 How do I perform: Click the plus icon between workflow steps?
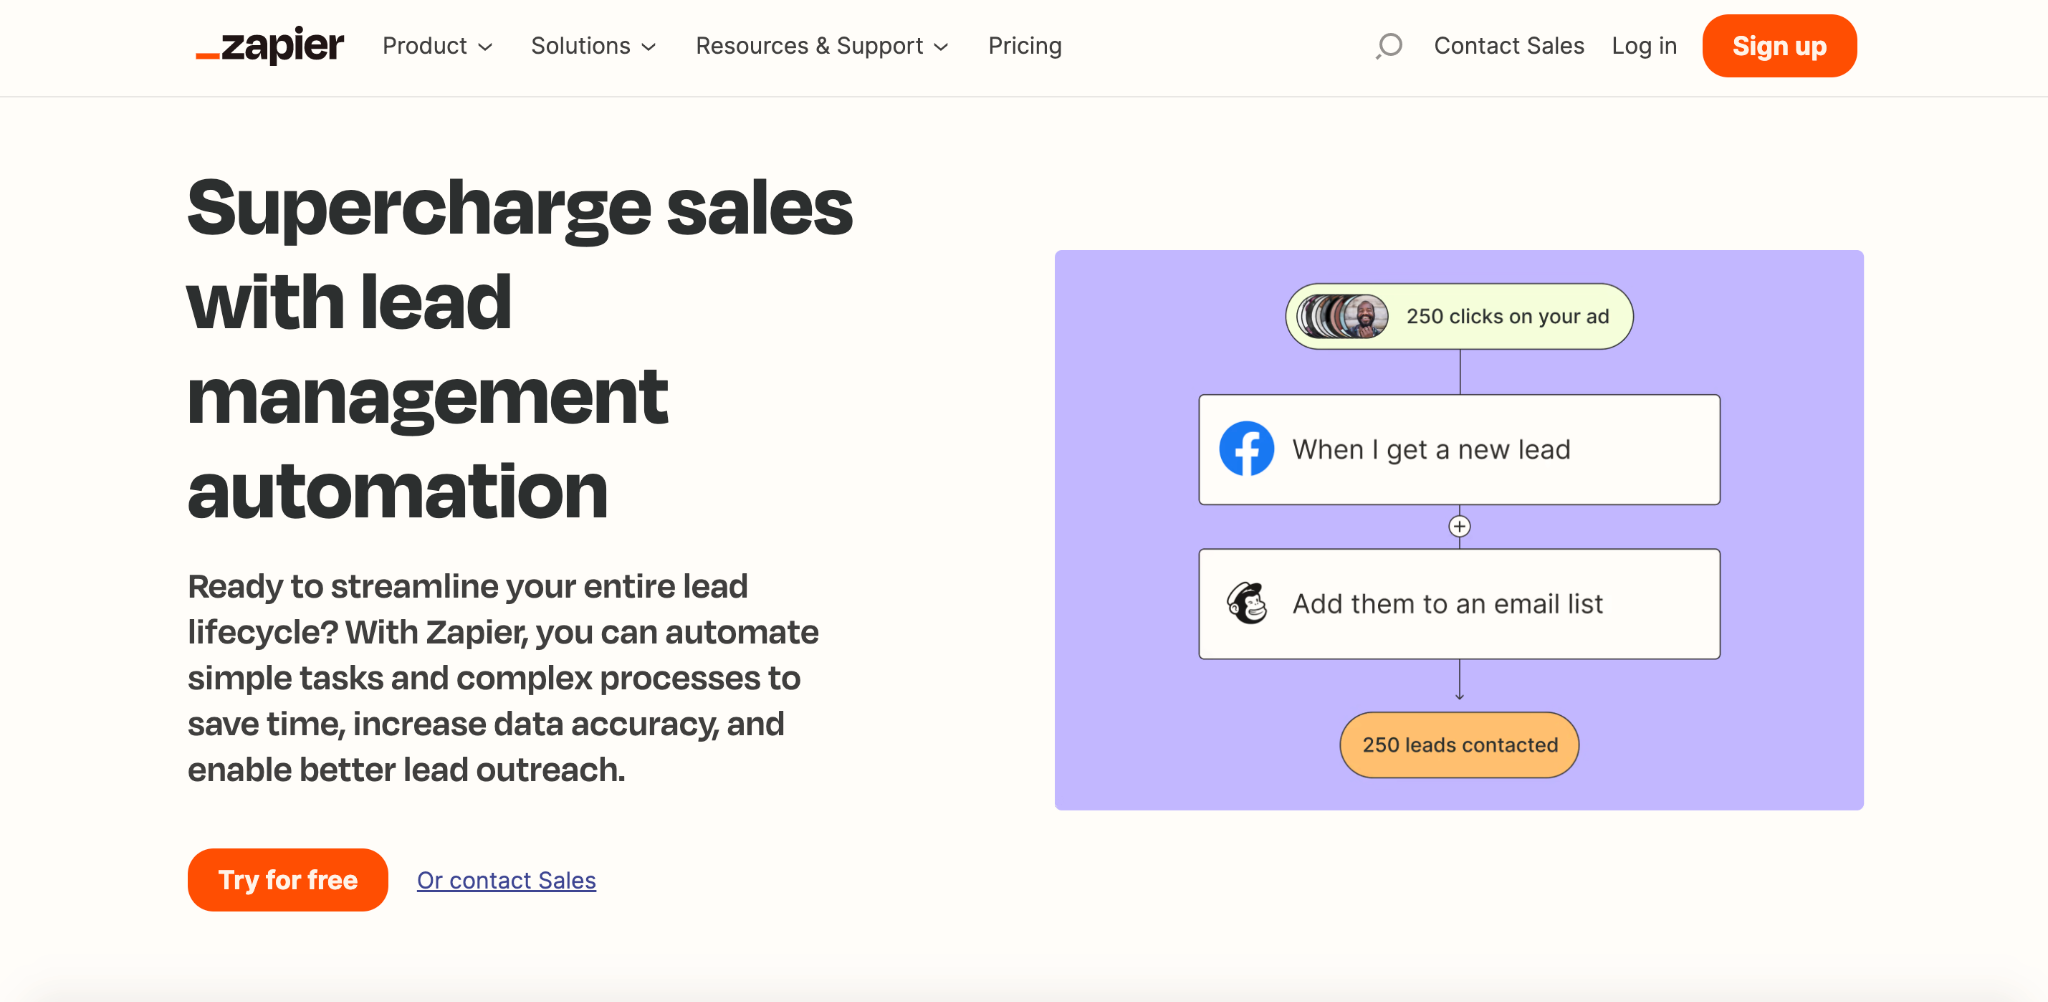(x=1459, y=525)
